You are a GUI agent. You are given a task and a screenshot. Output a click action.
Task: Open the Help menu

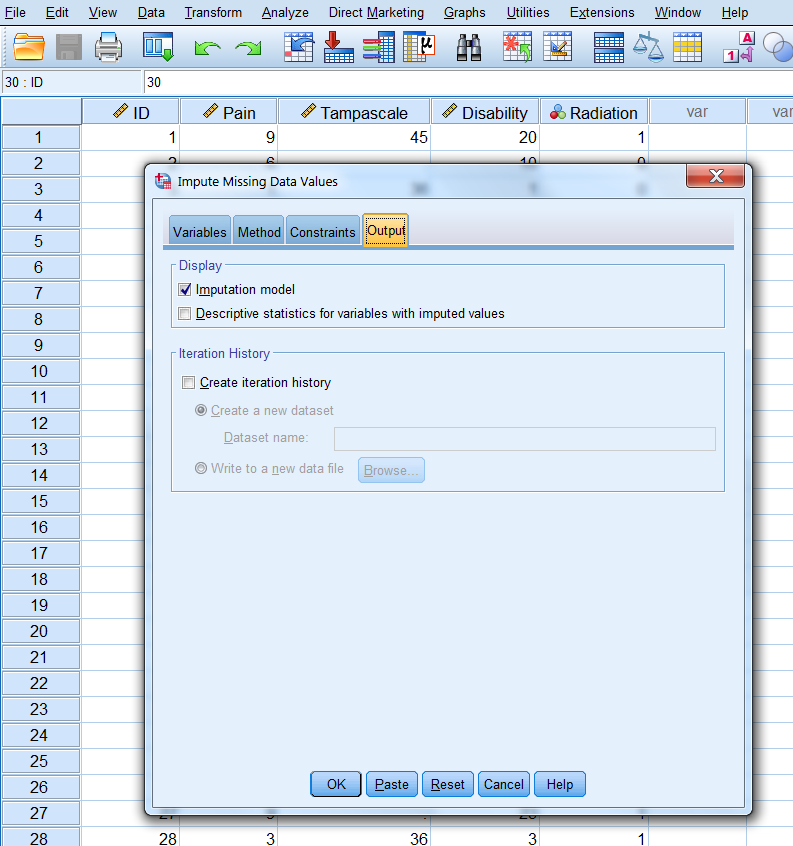coord(735,12)
